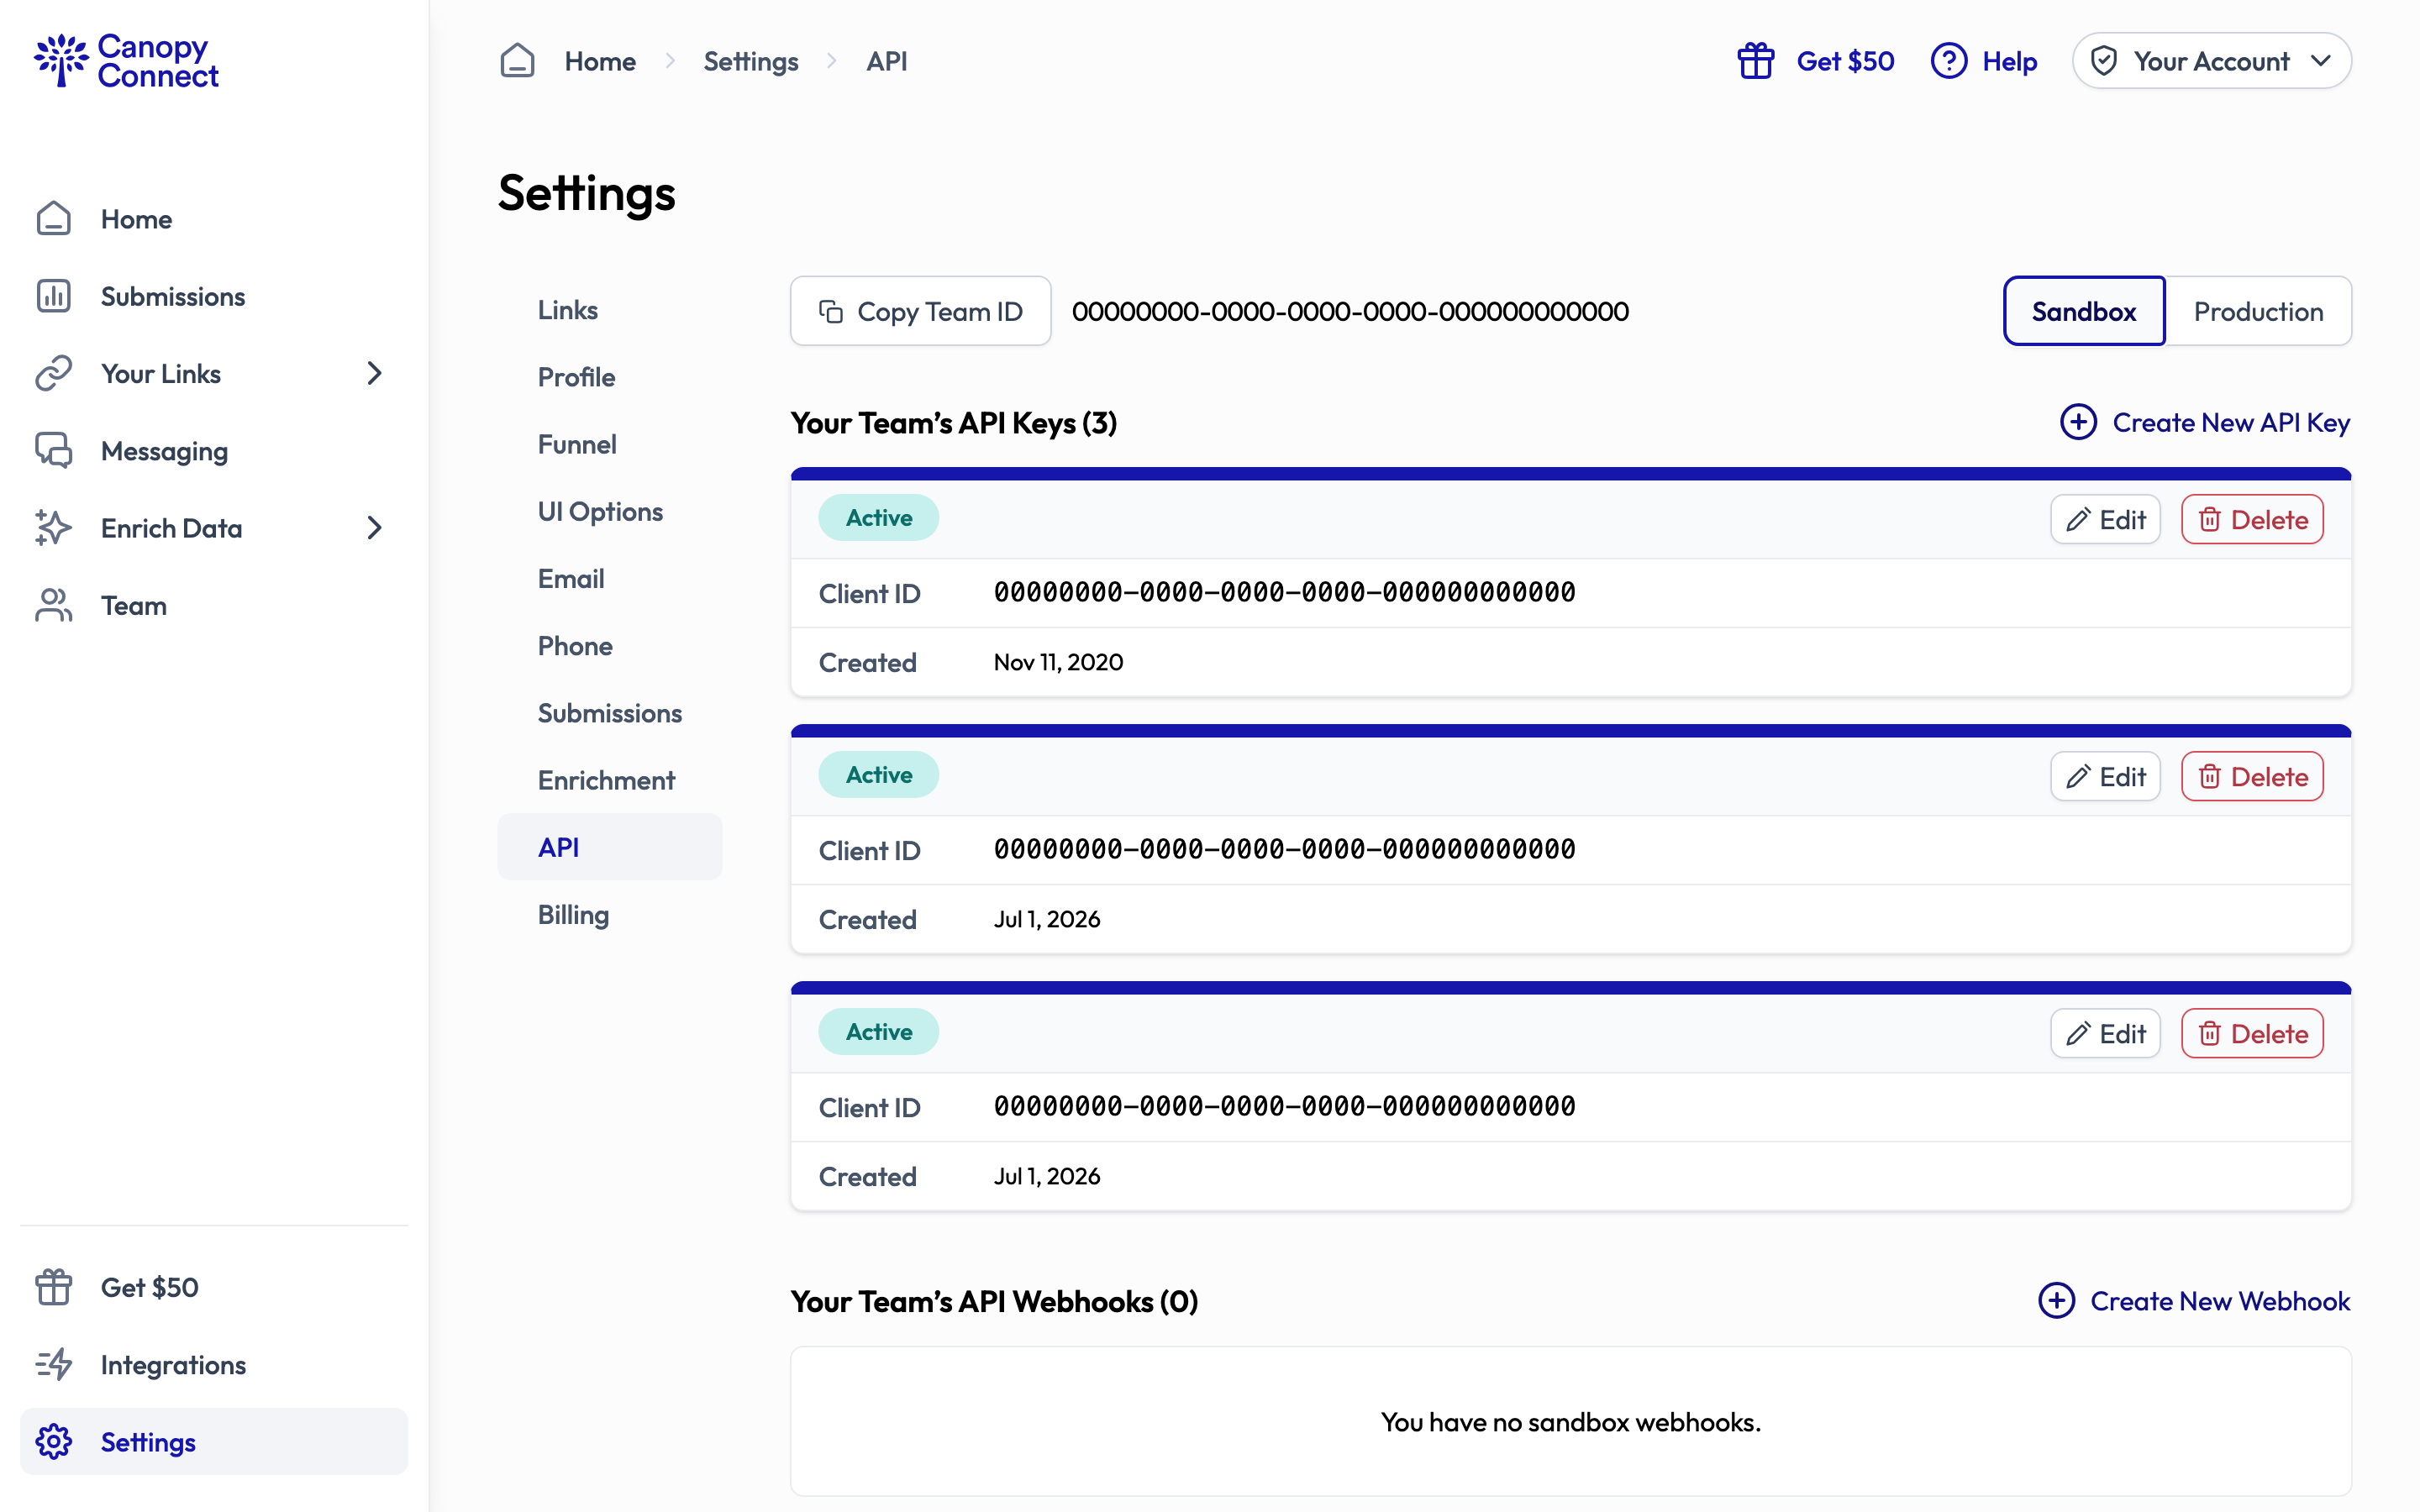The image size is (2420, 1512).
Task: Click the Enrich Data sparkle icon
Action: pos(54,528)
